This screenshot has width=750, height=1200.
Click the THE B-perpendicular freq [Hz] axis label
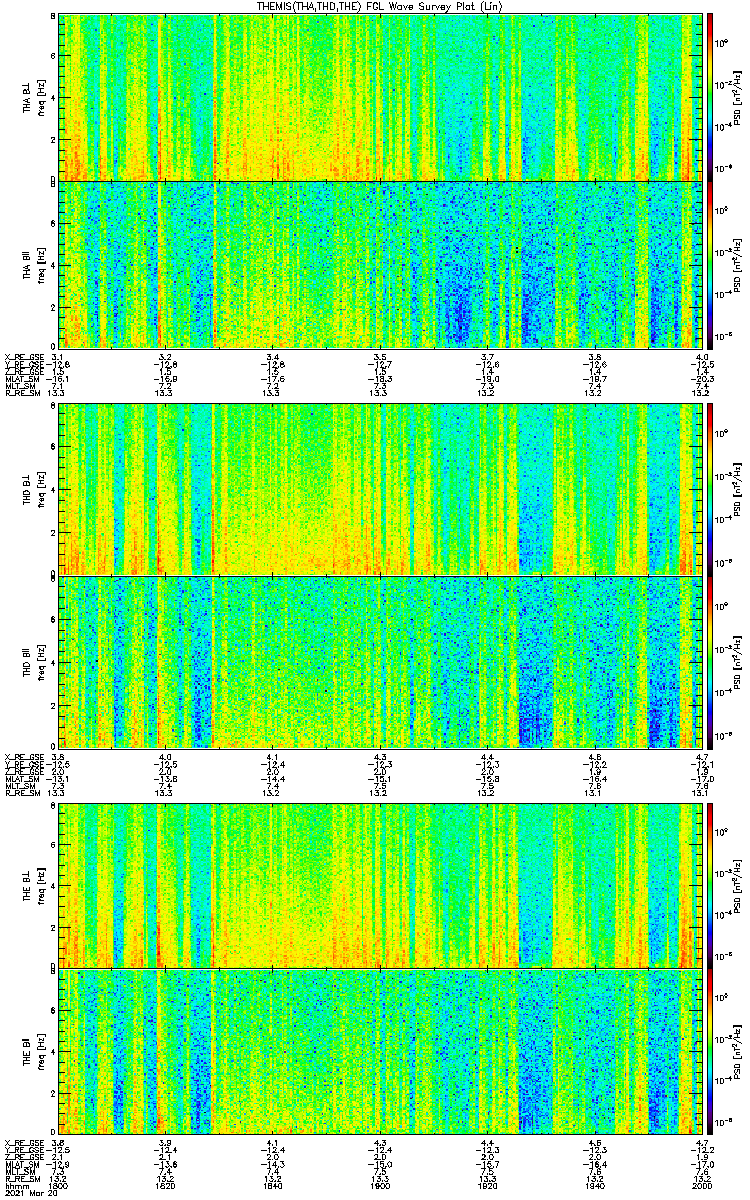41,885
